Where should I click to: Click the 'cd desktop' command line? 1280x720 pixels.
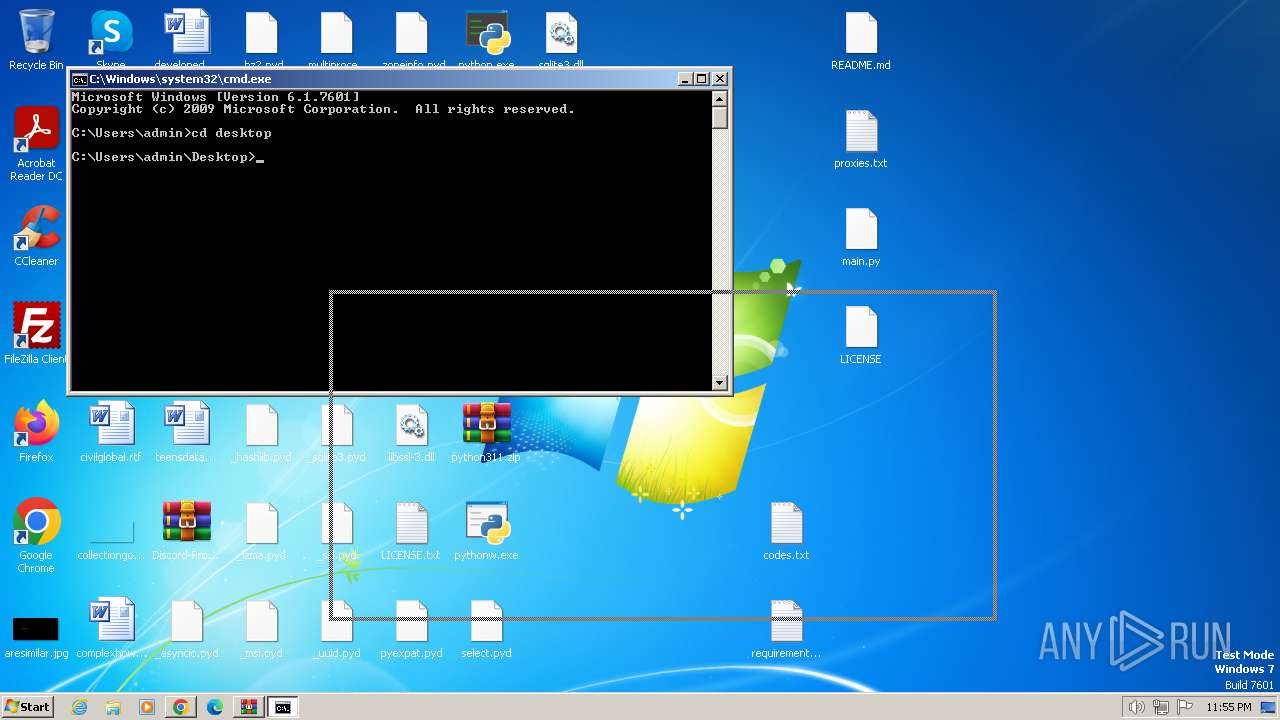pyautogui.click(x=171, y=133)
